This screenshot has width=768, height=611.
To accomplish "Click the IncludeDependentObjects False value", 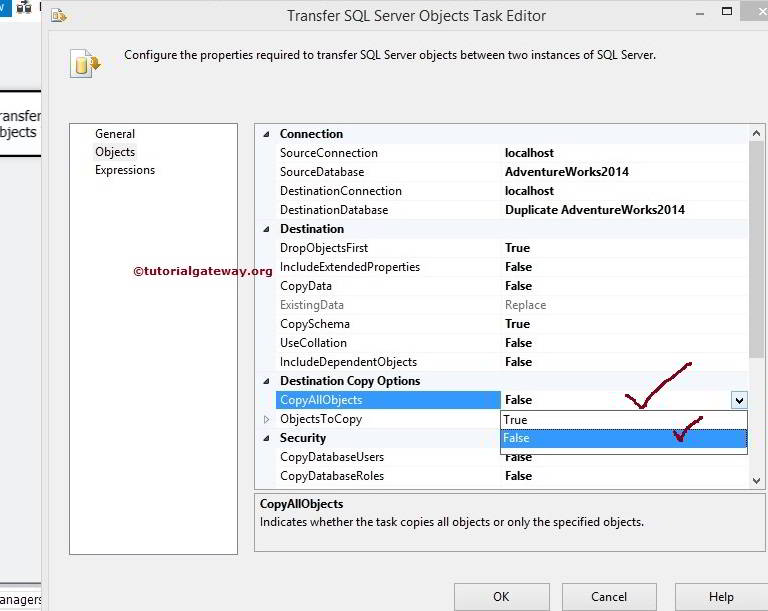I will (x=518, y=362).
